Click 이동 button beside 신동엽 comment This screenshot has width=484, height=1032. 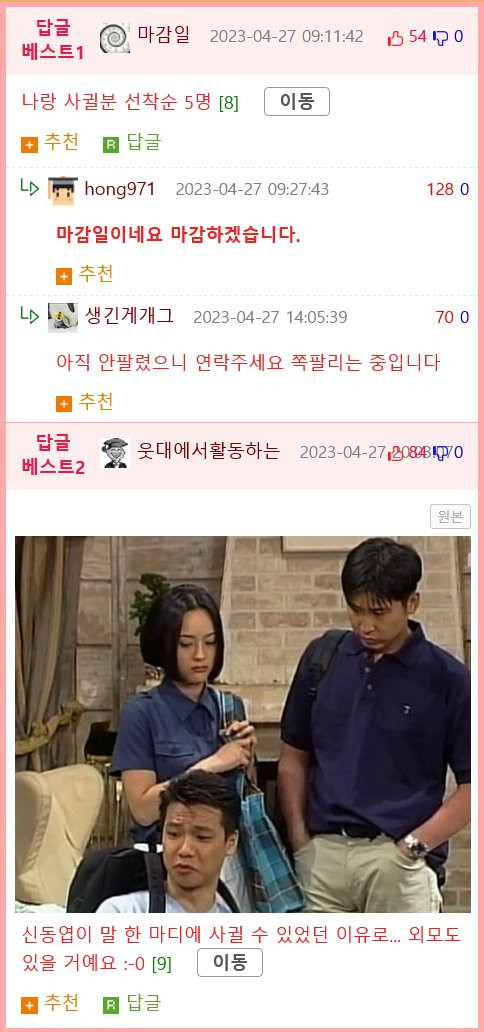tap(230, 962)
